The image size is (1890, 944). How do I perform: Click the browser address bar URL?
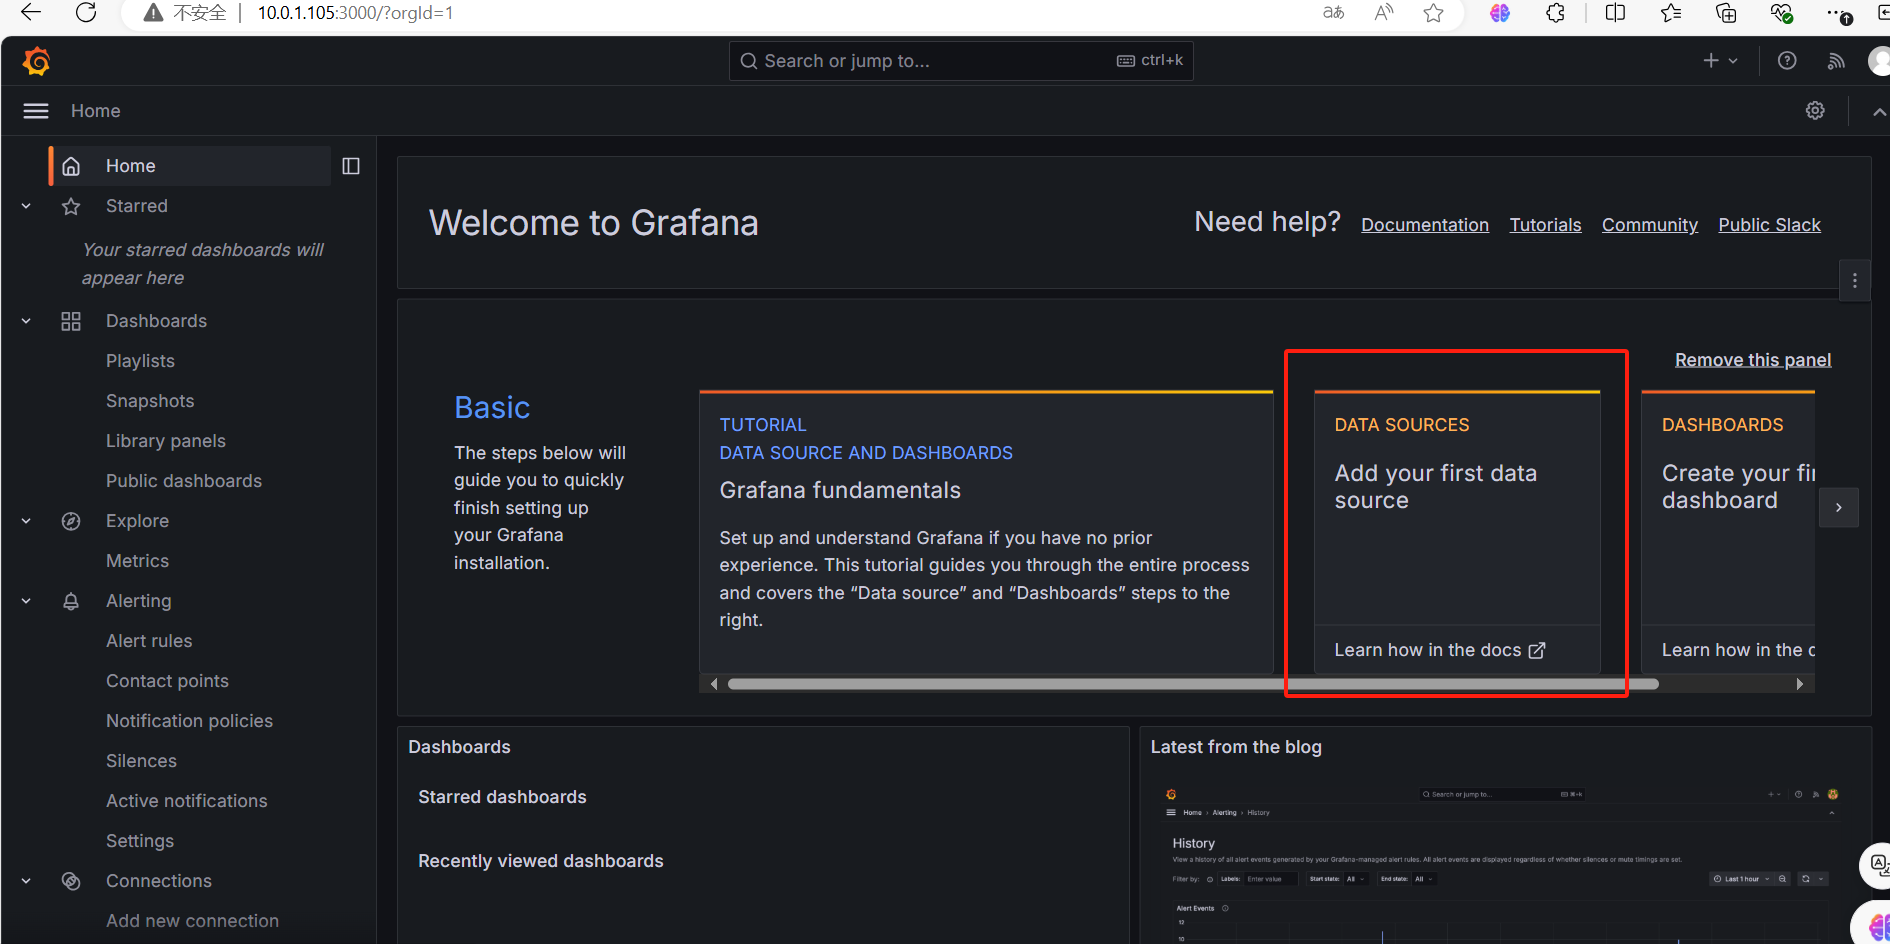tap(355, 13)
